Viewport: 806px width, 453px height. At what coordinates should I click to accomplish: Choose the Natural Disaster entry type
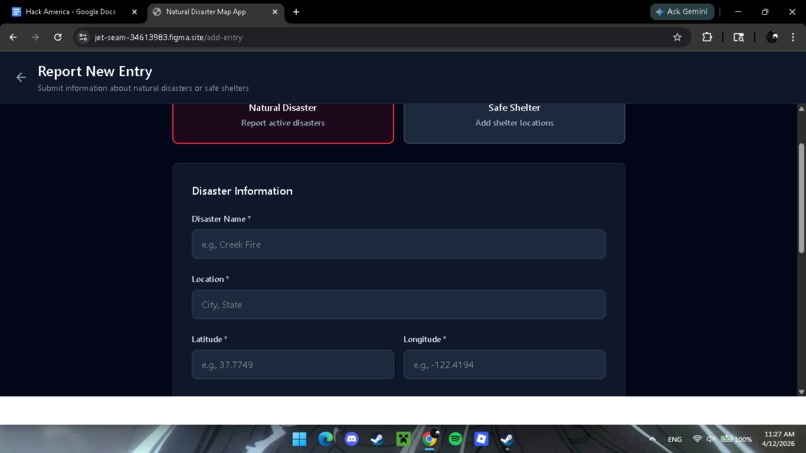pyautogui.click(x=283, y=122)
